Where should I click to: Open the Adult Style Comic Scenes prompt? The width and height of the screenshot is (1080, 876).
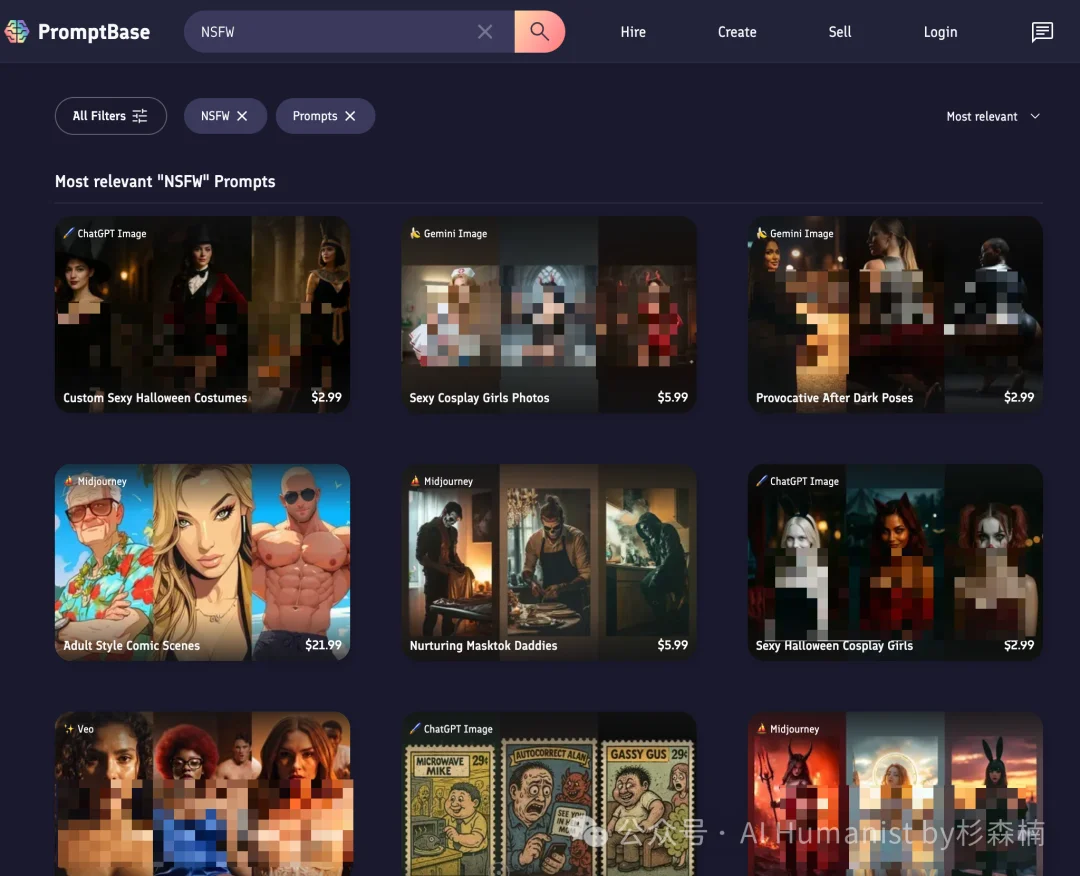tap(202, 562)
